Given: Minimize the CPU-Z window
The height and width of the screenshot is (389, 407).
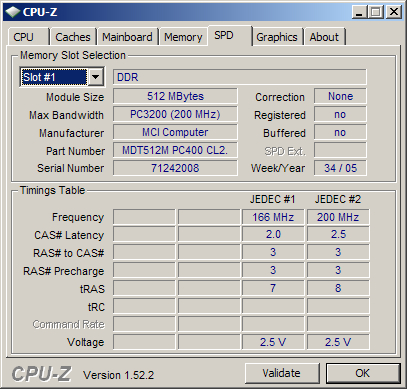Looking at the screenshot, I should tap(359, 12).
